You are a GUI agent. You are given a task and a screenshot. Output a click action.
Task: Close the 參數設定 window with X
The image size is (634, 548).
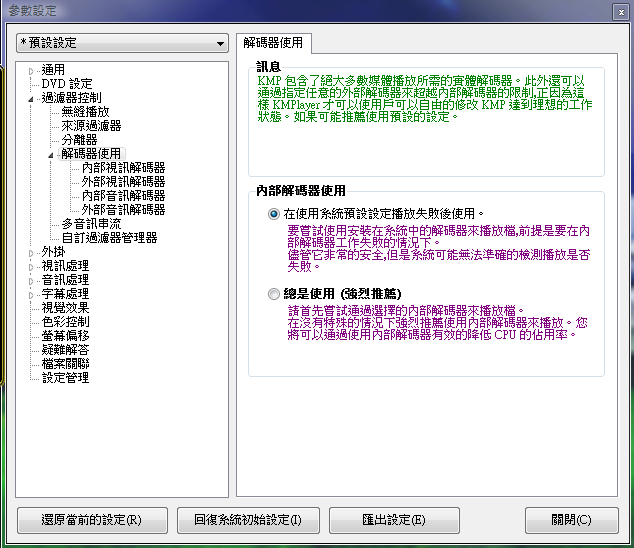617,10
